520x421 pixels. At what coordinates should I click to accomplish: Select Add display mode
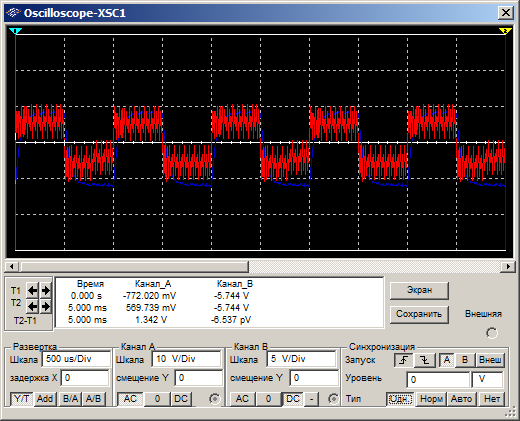45,399
